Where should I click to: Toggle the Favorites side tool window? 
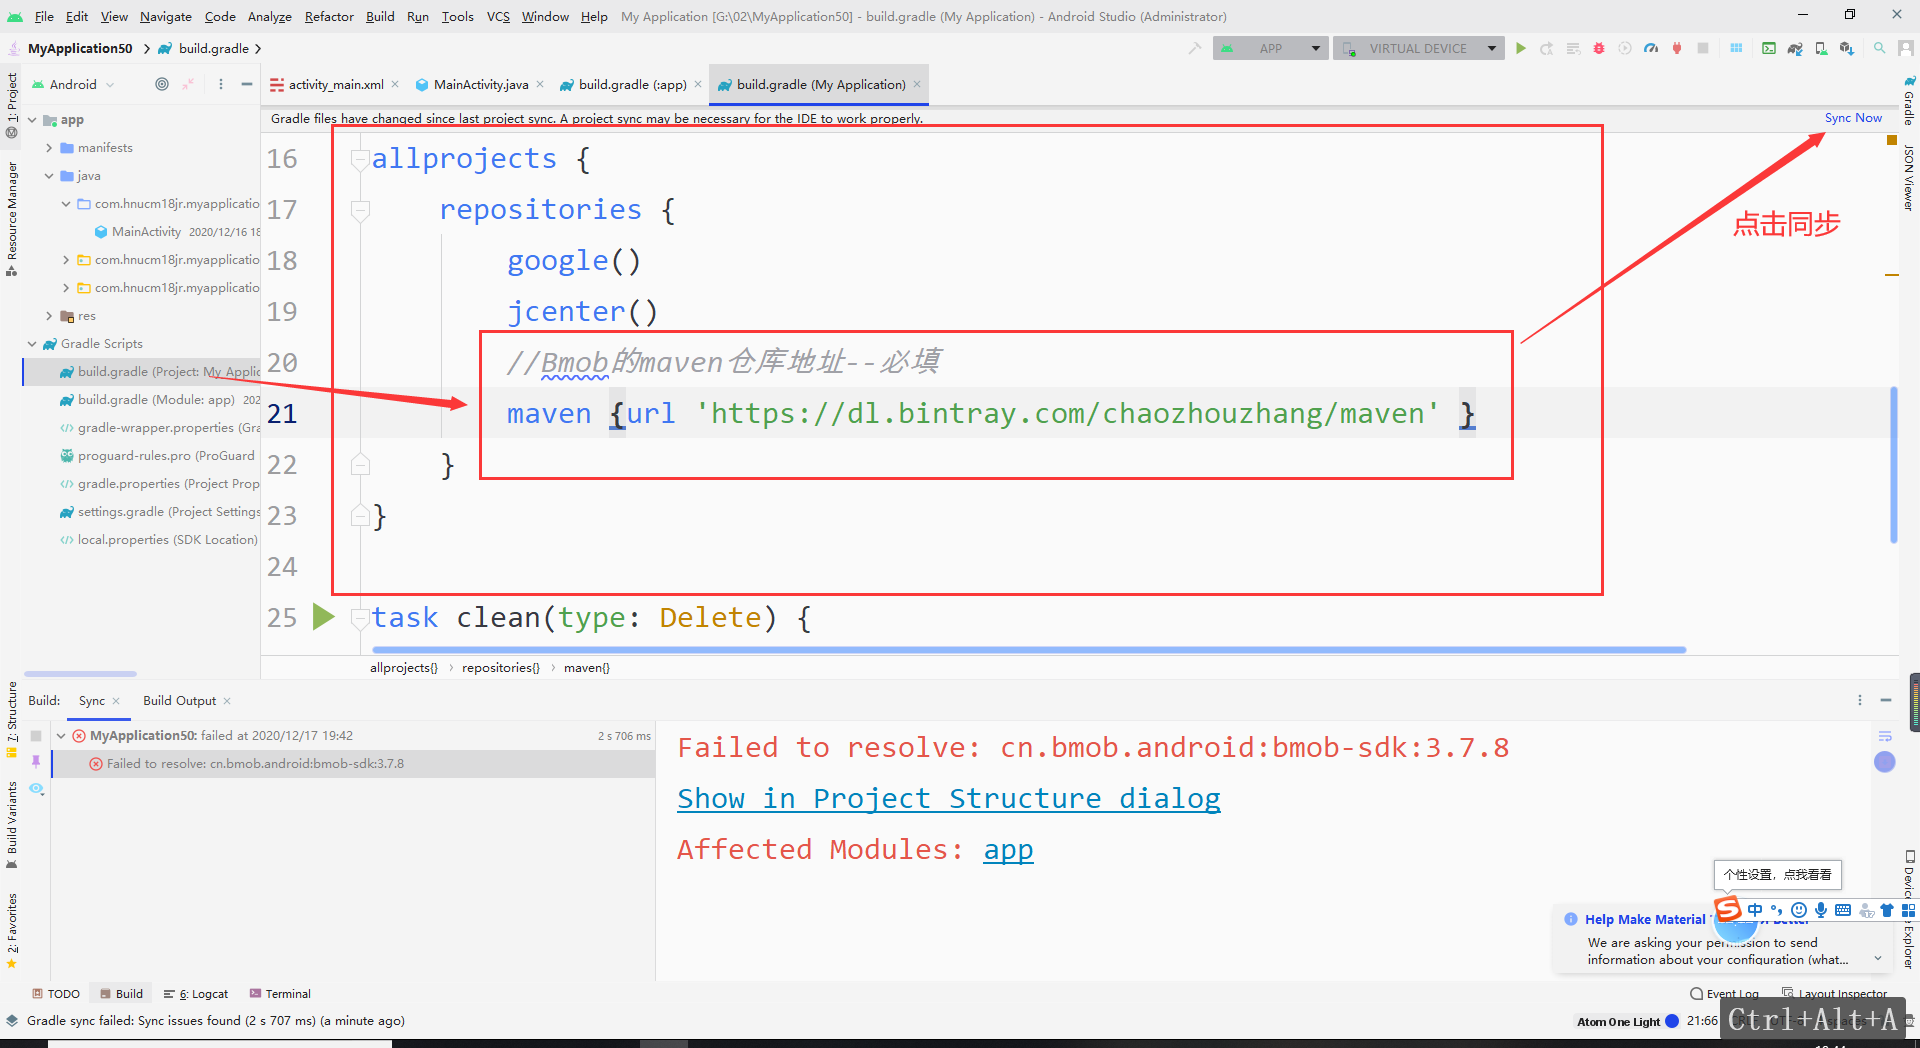12,930
